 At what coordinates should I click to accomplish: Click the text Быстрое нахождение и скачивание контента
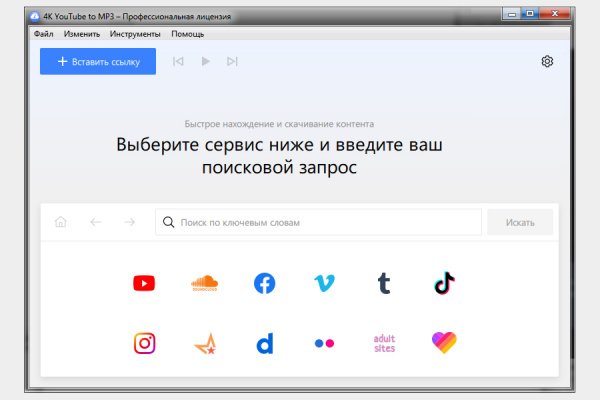point(279,124)
